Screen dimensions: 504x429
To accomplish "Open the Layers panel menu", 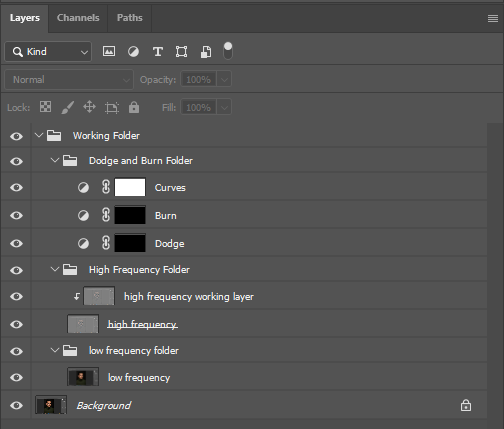I will pos(493,18).
